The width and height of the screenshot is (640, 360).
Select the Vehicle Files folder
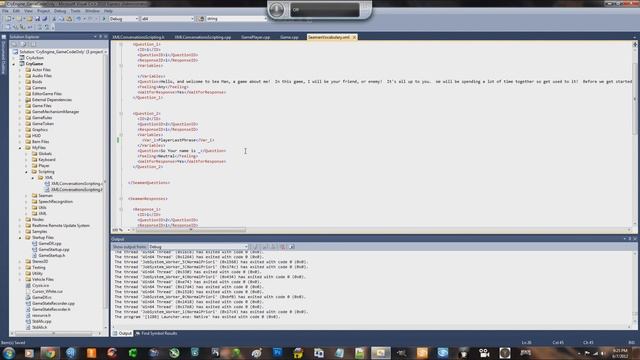pos(43,279)
